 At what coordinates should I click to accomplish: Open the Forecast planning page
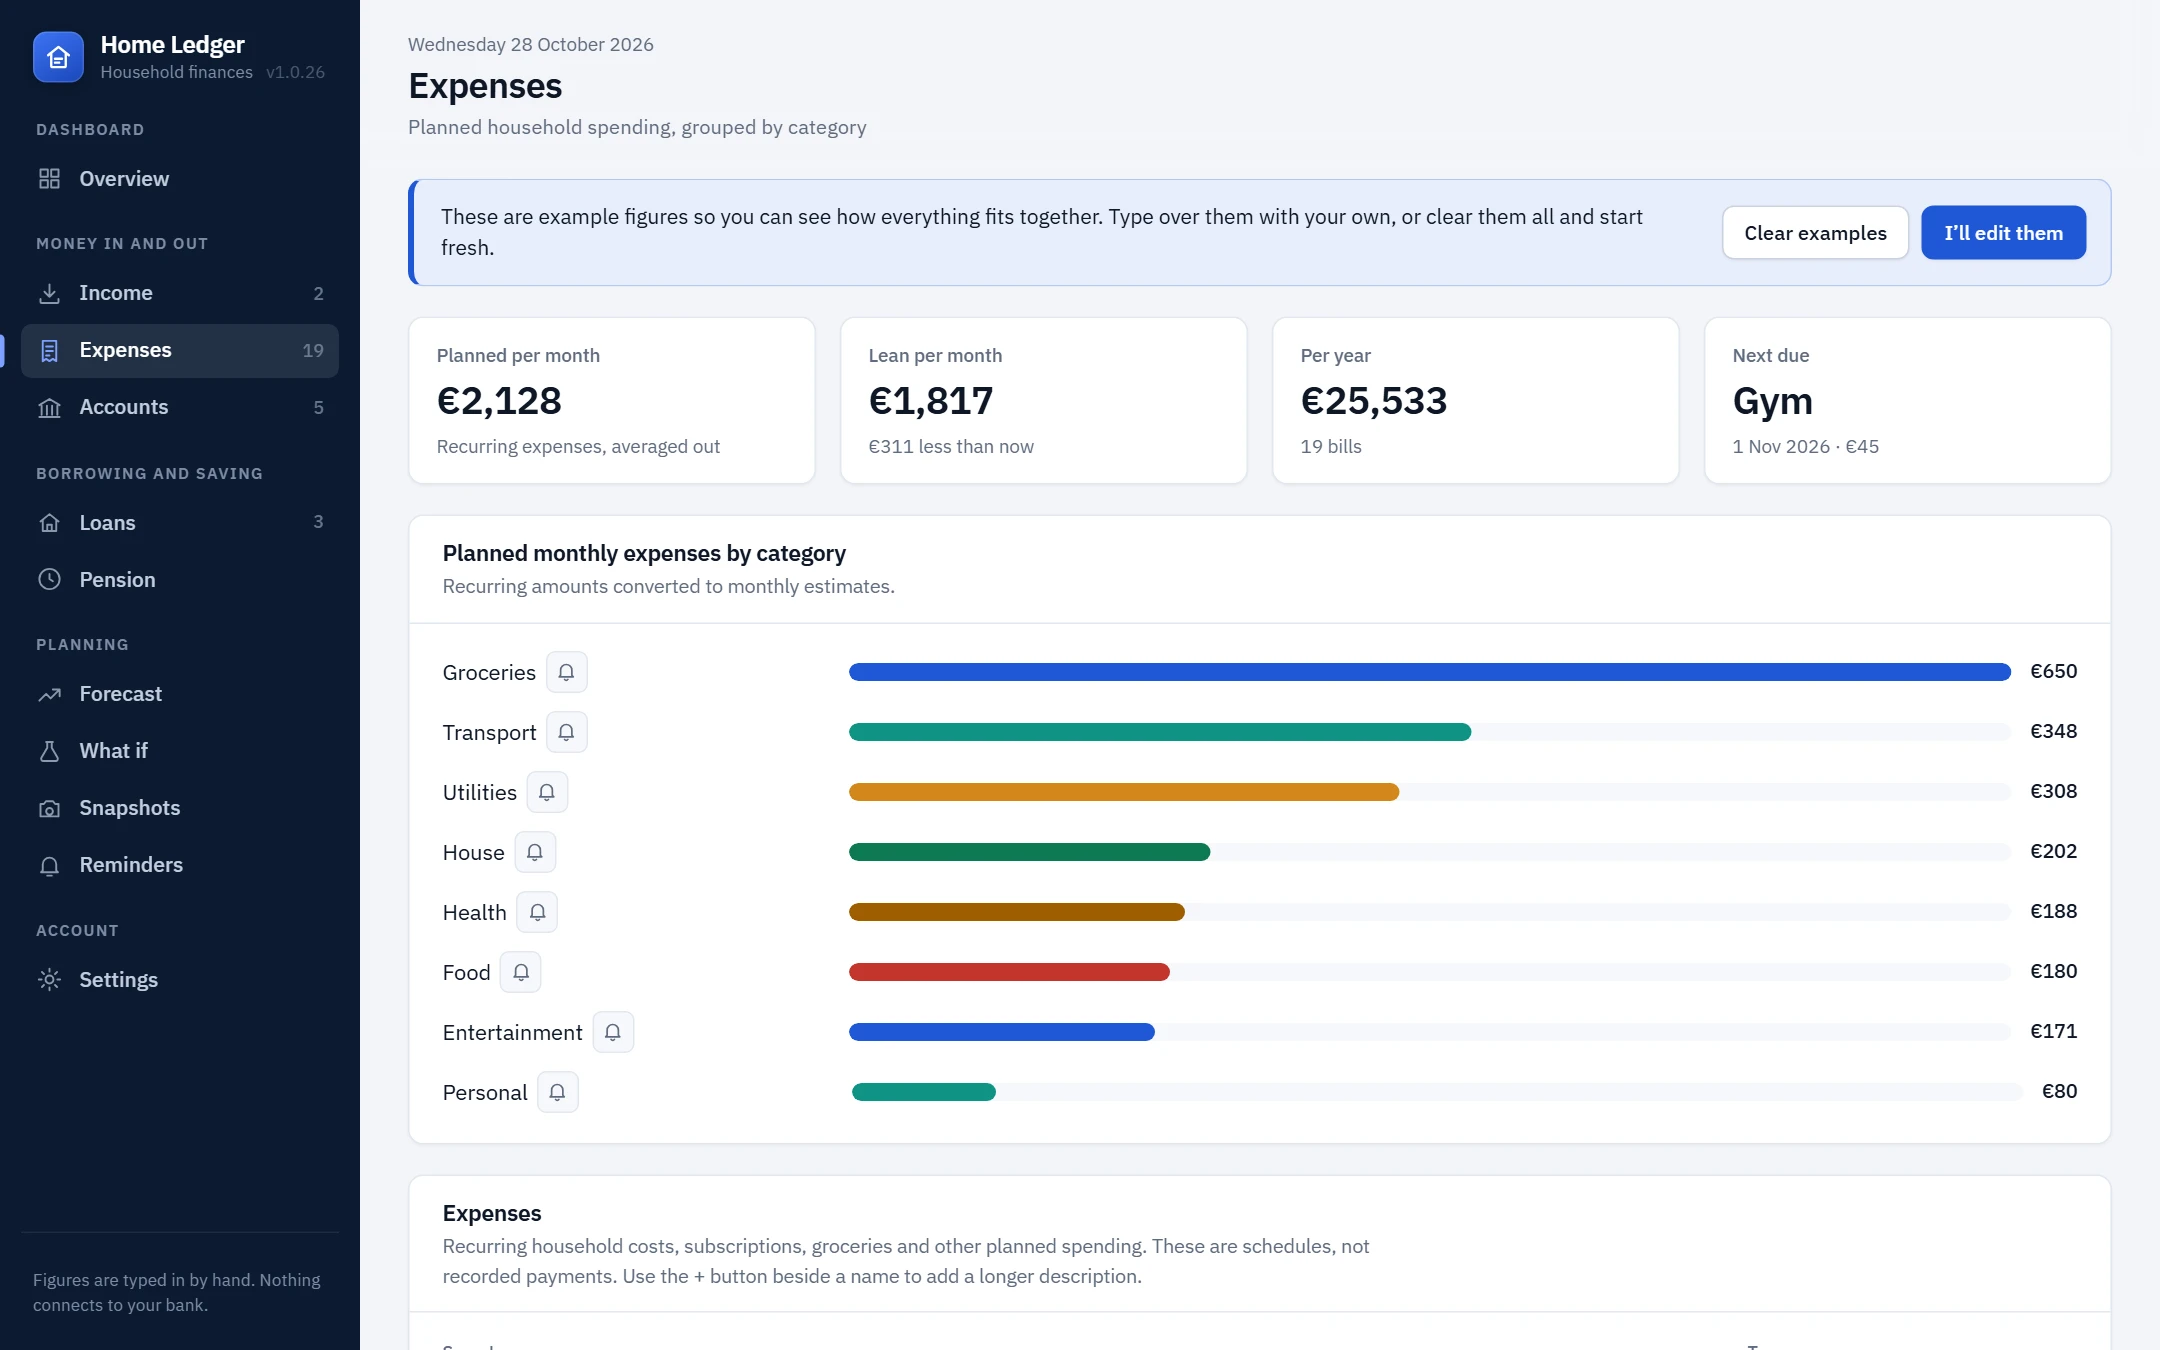(180, 694)
